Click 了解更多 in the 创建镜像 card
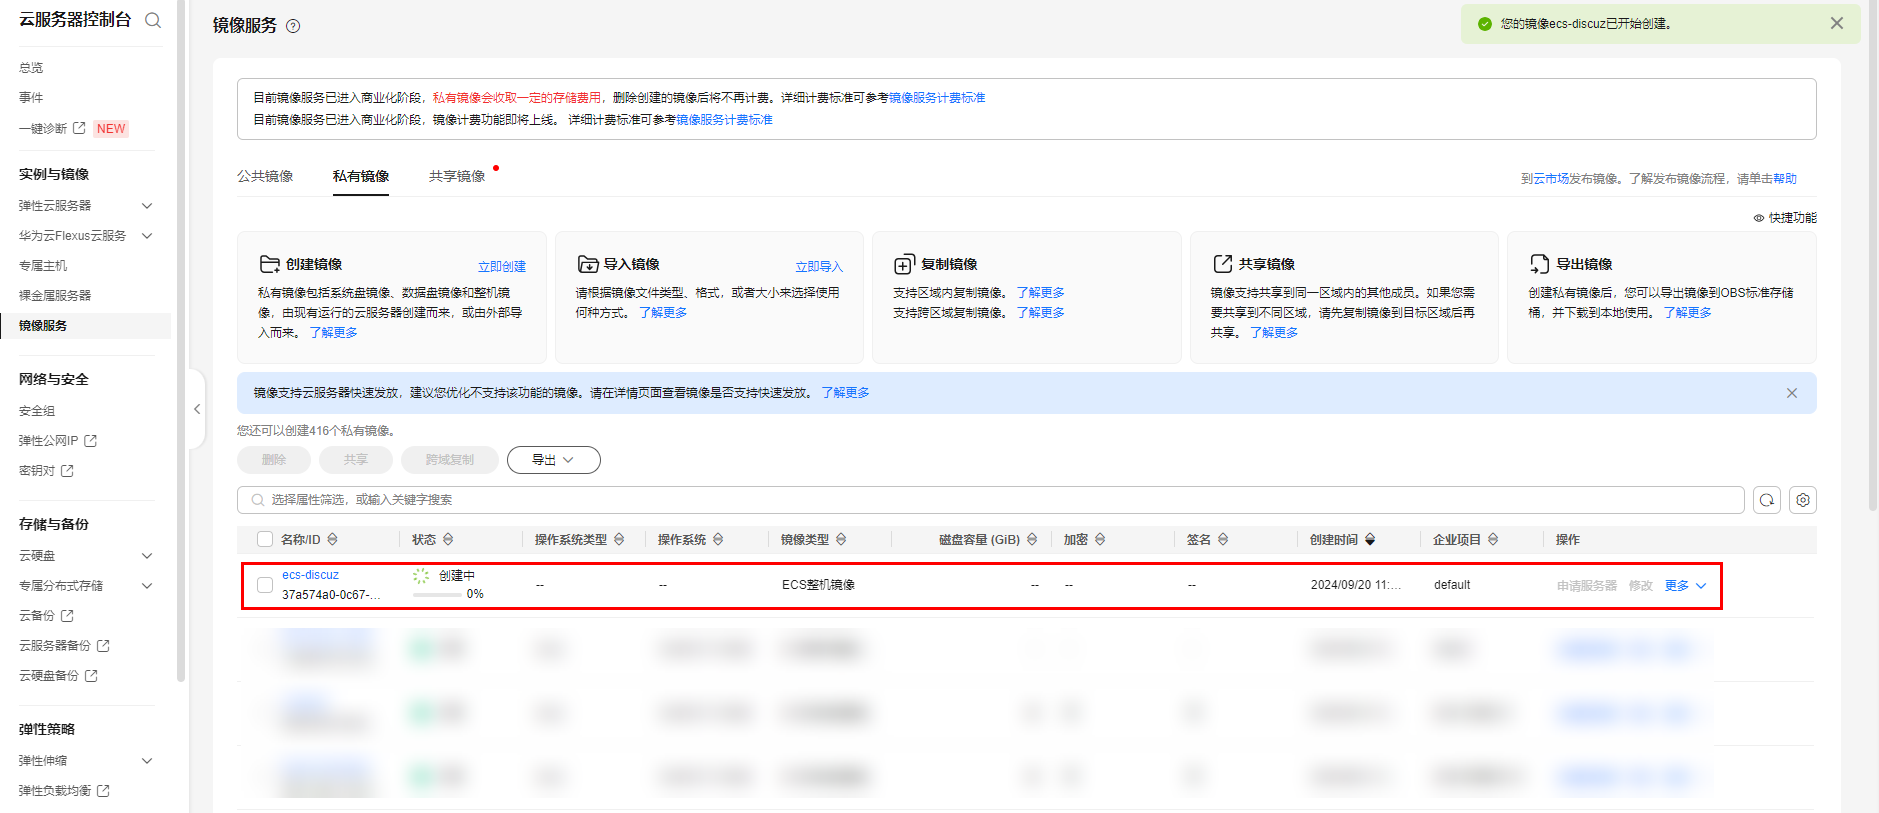 coord(333,333)
